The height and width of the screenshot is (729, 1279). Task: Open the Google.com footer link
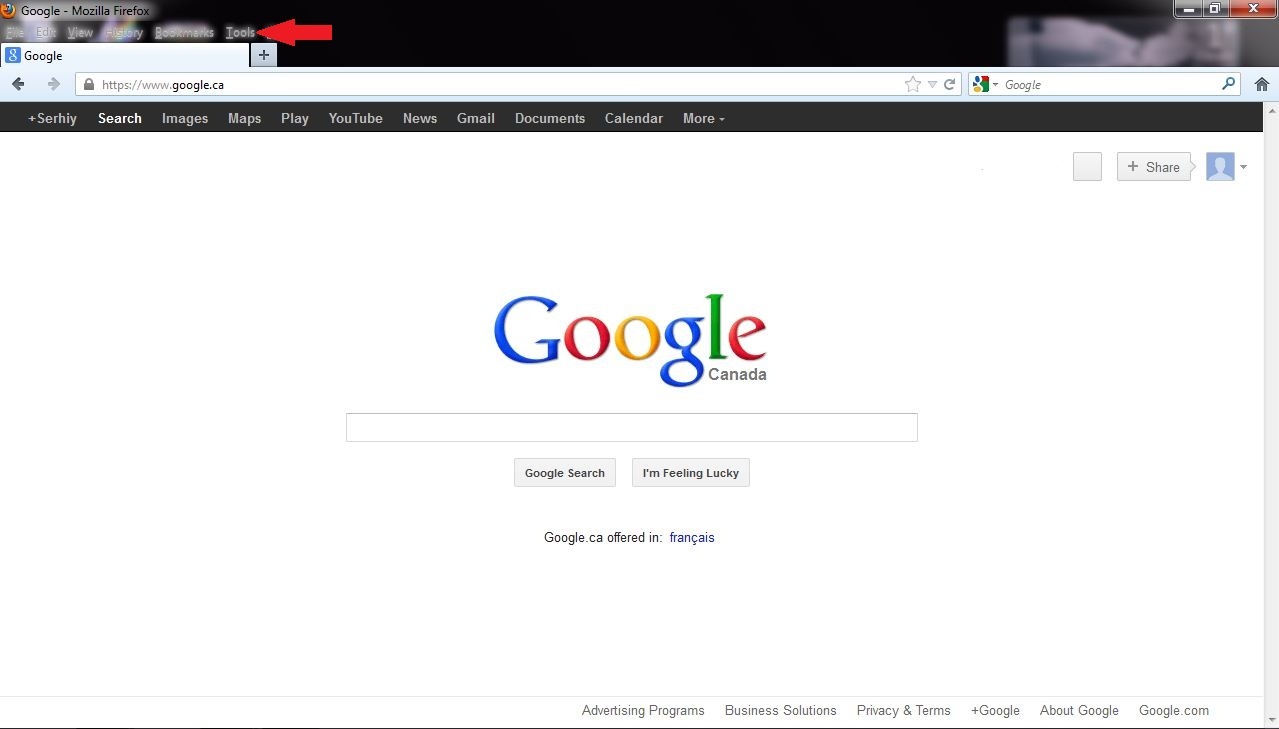point(1174,711)
